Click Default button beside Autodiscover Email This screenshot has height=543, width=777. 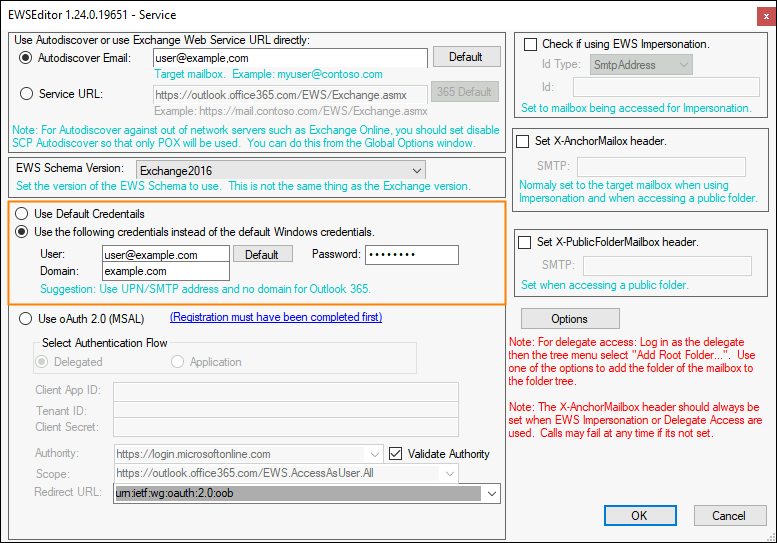[466, 57]
